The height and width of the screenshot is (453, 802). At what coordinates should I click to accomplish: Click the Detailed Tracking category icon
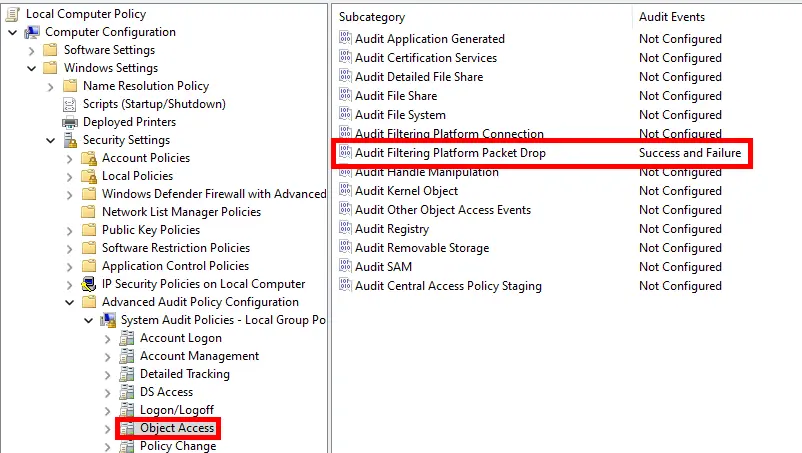[x=127, y=374]
